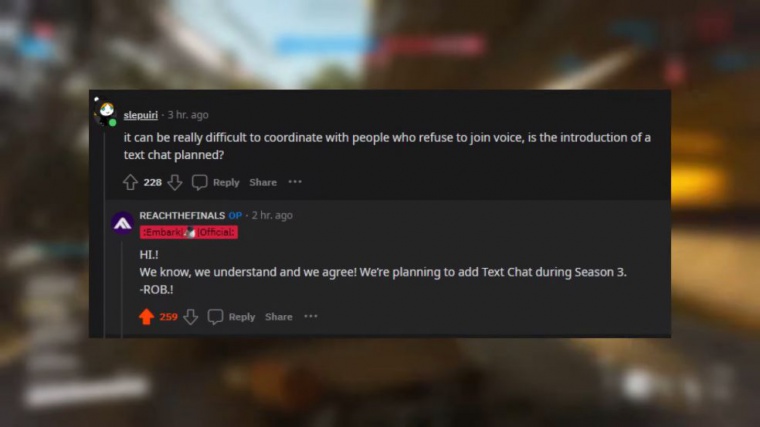Share the REACHTHEFINALS comment
This screenshot has height=427, width=760.
(279, 316)
